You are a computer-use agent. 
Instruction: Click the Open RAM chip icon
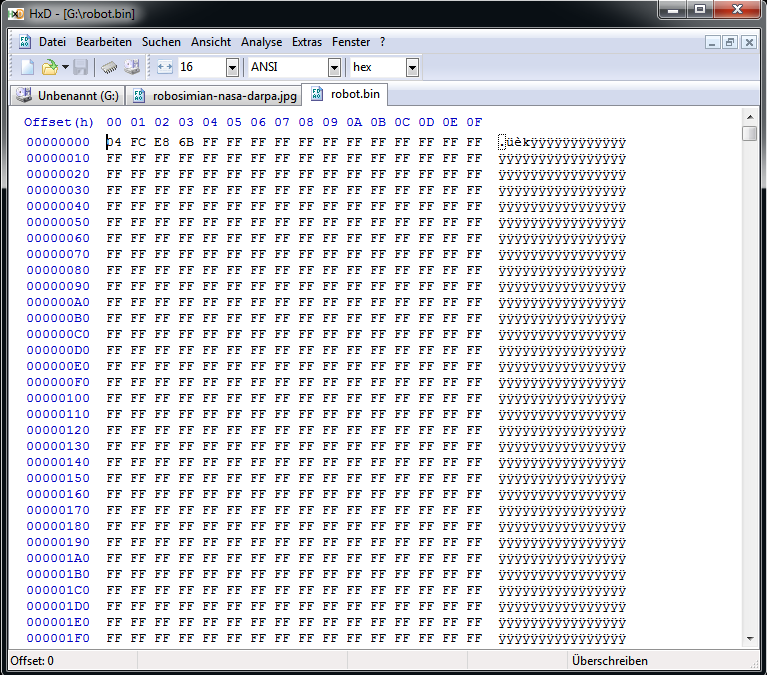click(x=109, y=67)
